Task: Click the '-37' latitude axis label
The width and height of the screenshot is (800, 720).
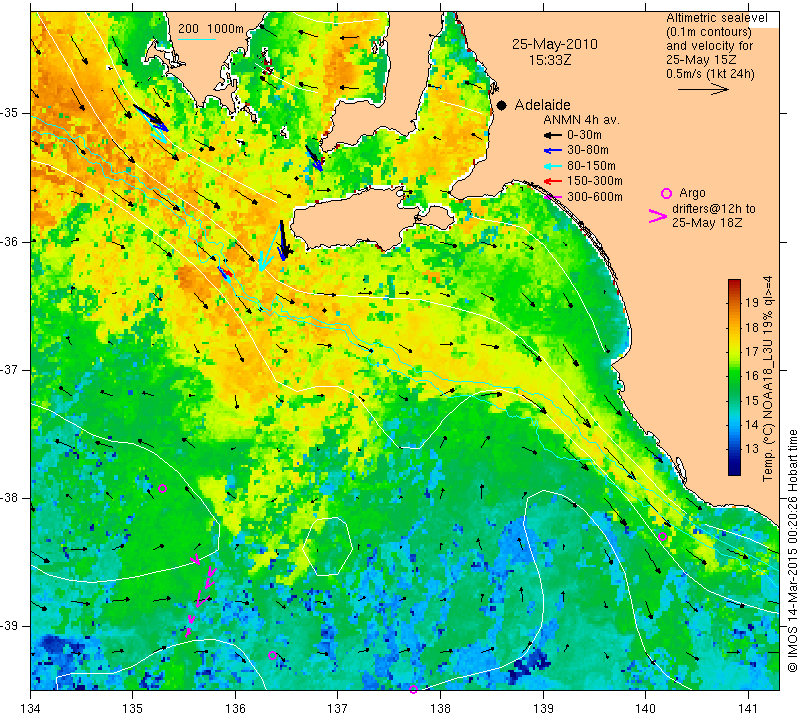Action: point(9,370)
